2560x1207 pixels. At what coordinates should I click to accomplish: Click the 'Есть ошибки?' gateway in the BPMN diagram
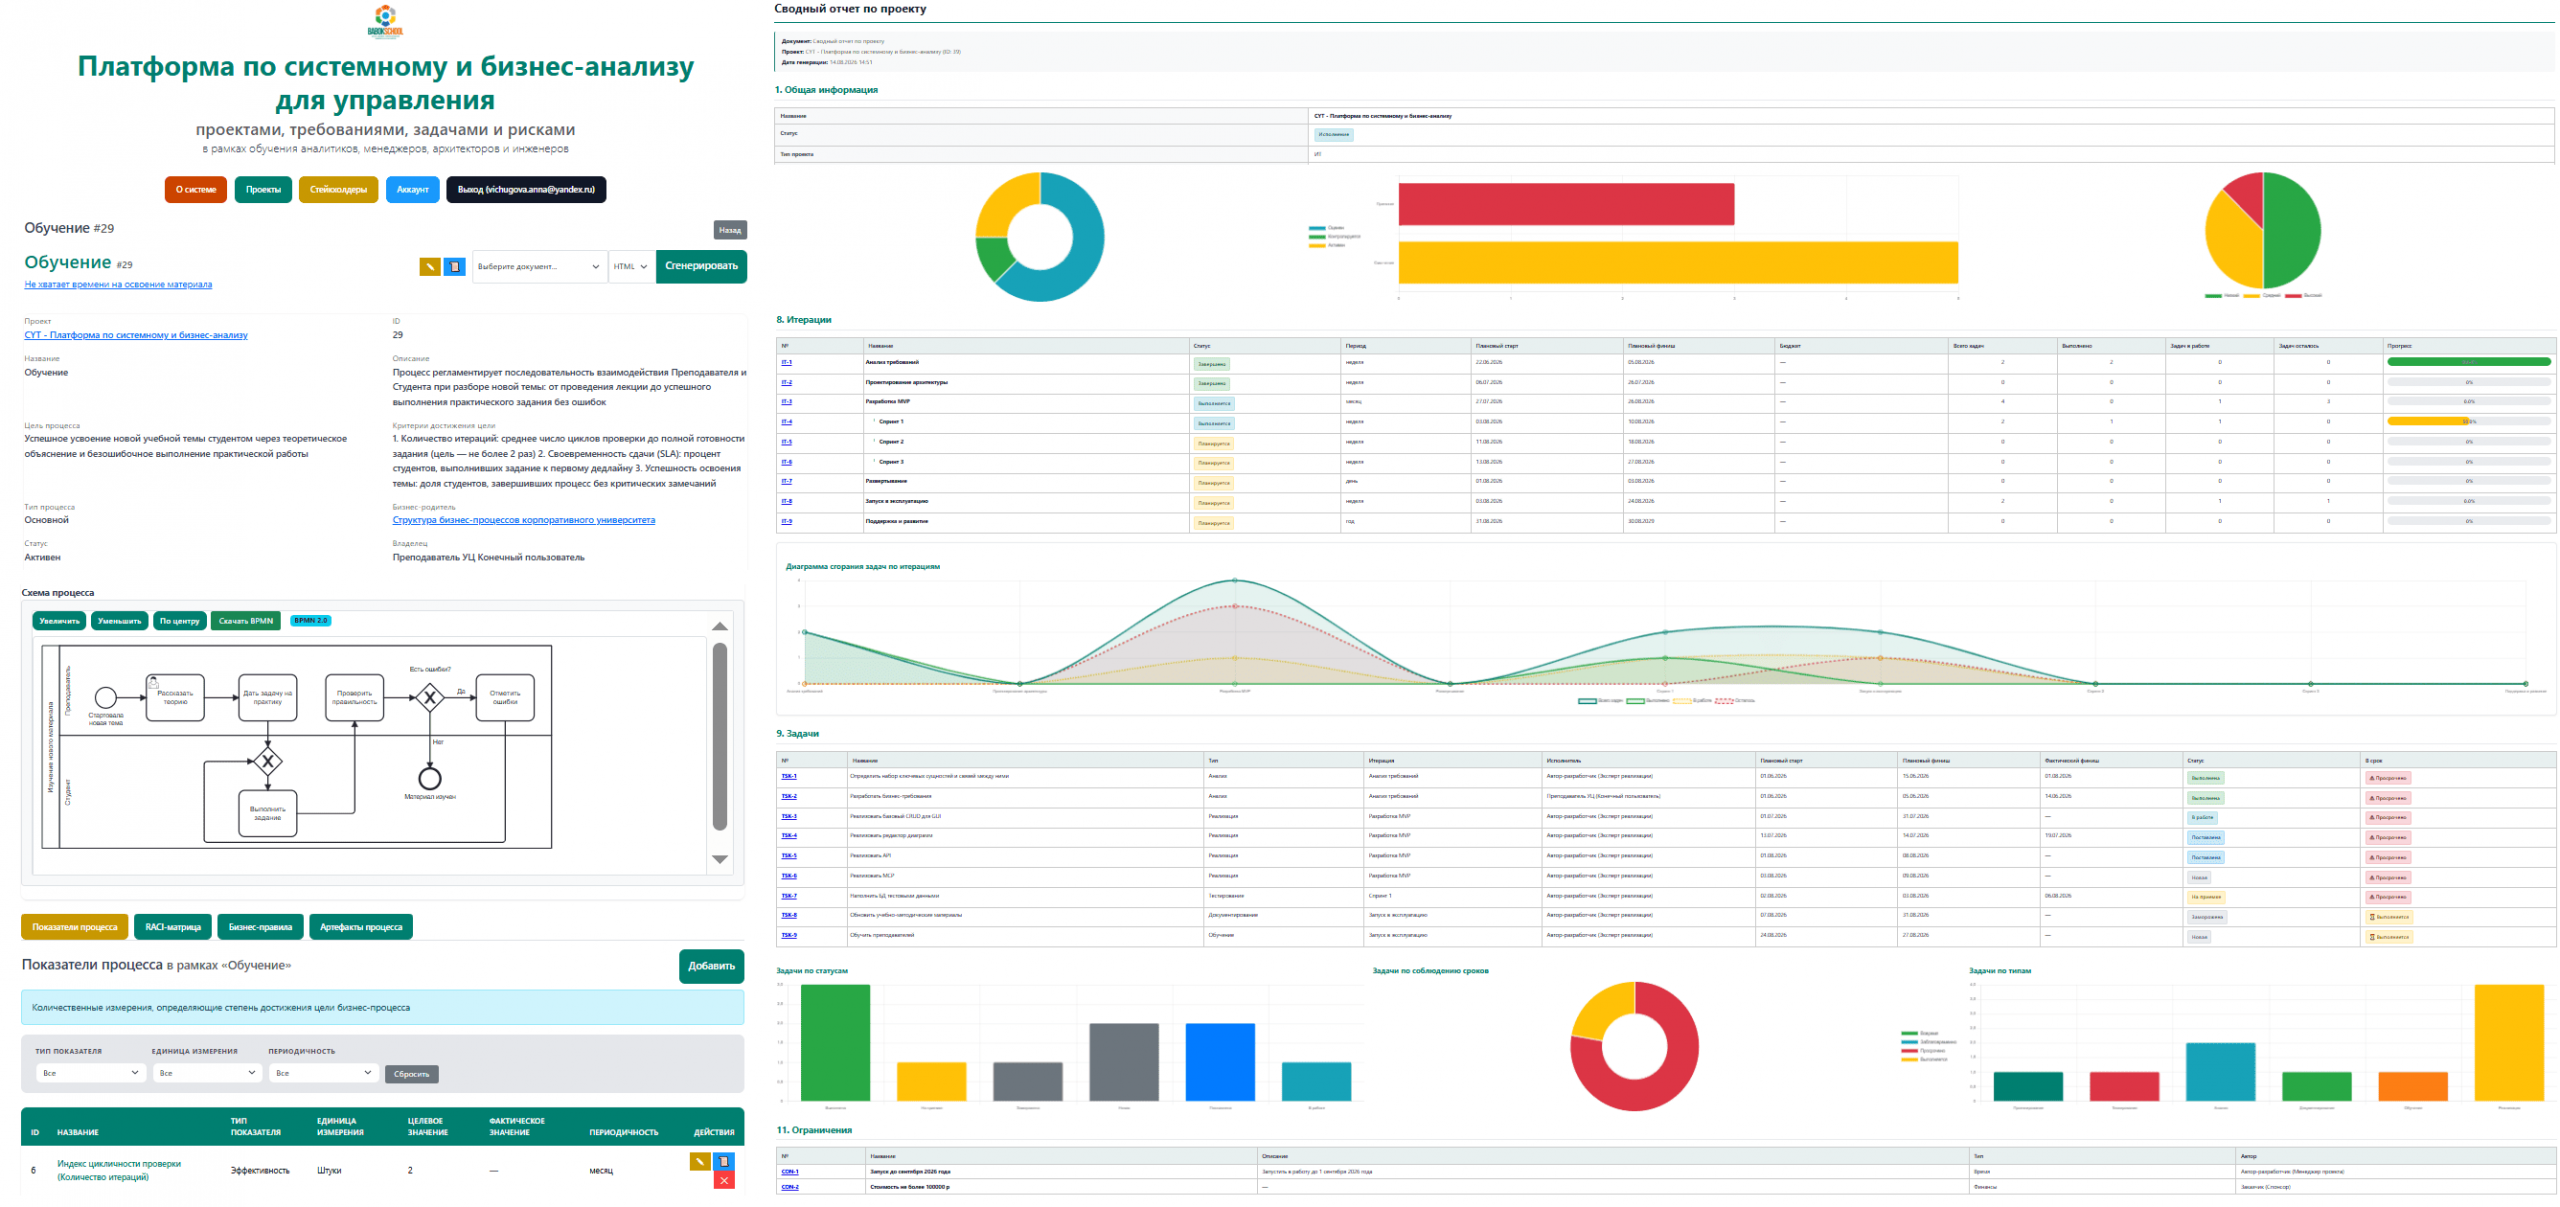(x=430, y=697)
